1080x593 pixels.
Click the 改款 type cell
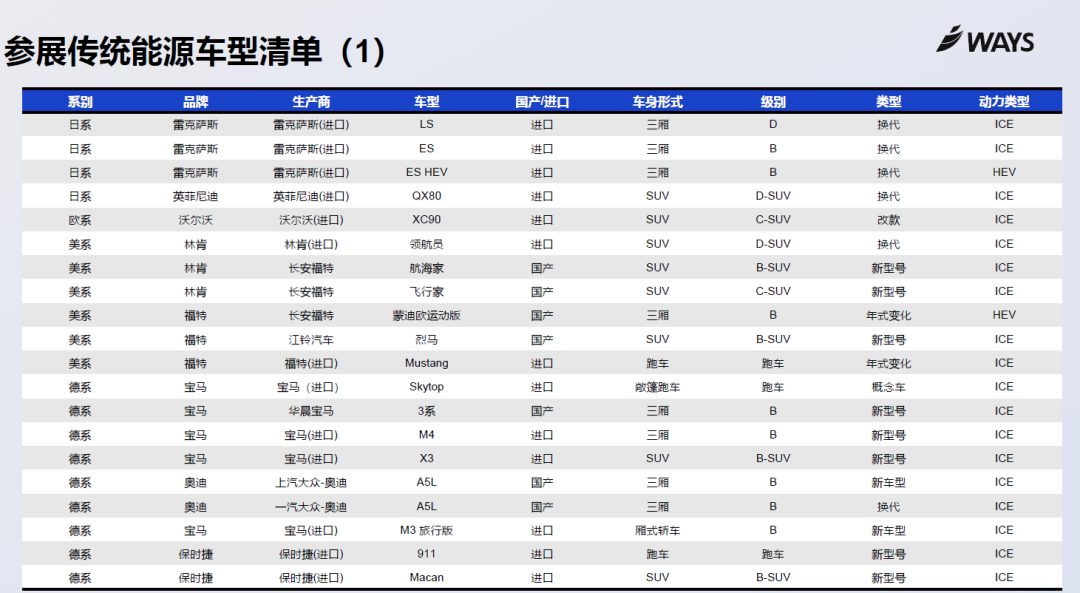[889, 220]
